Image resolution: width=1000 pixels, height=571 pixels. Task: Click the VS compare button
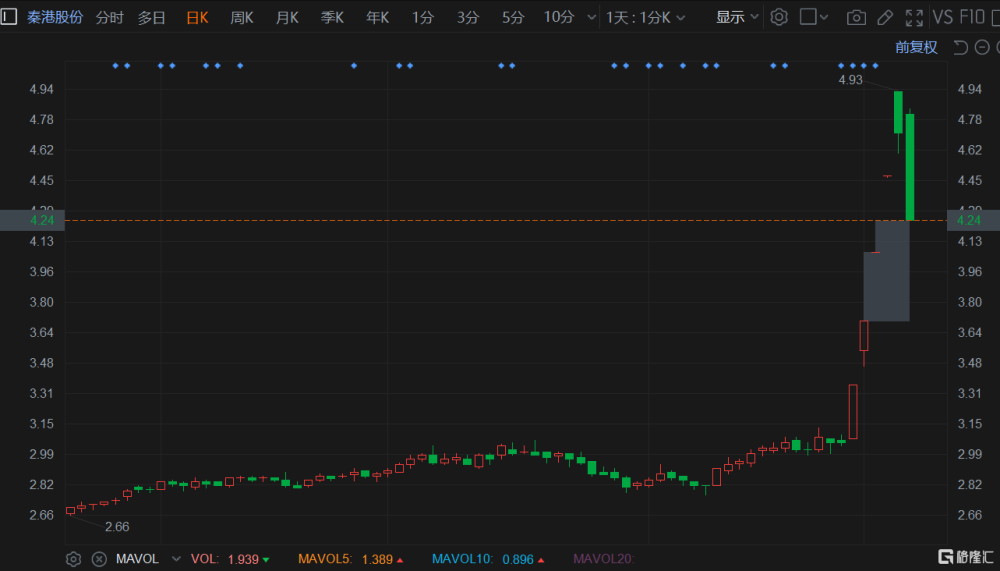point(942,17)
